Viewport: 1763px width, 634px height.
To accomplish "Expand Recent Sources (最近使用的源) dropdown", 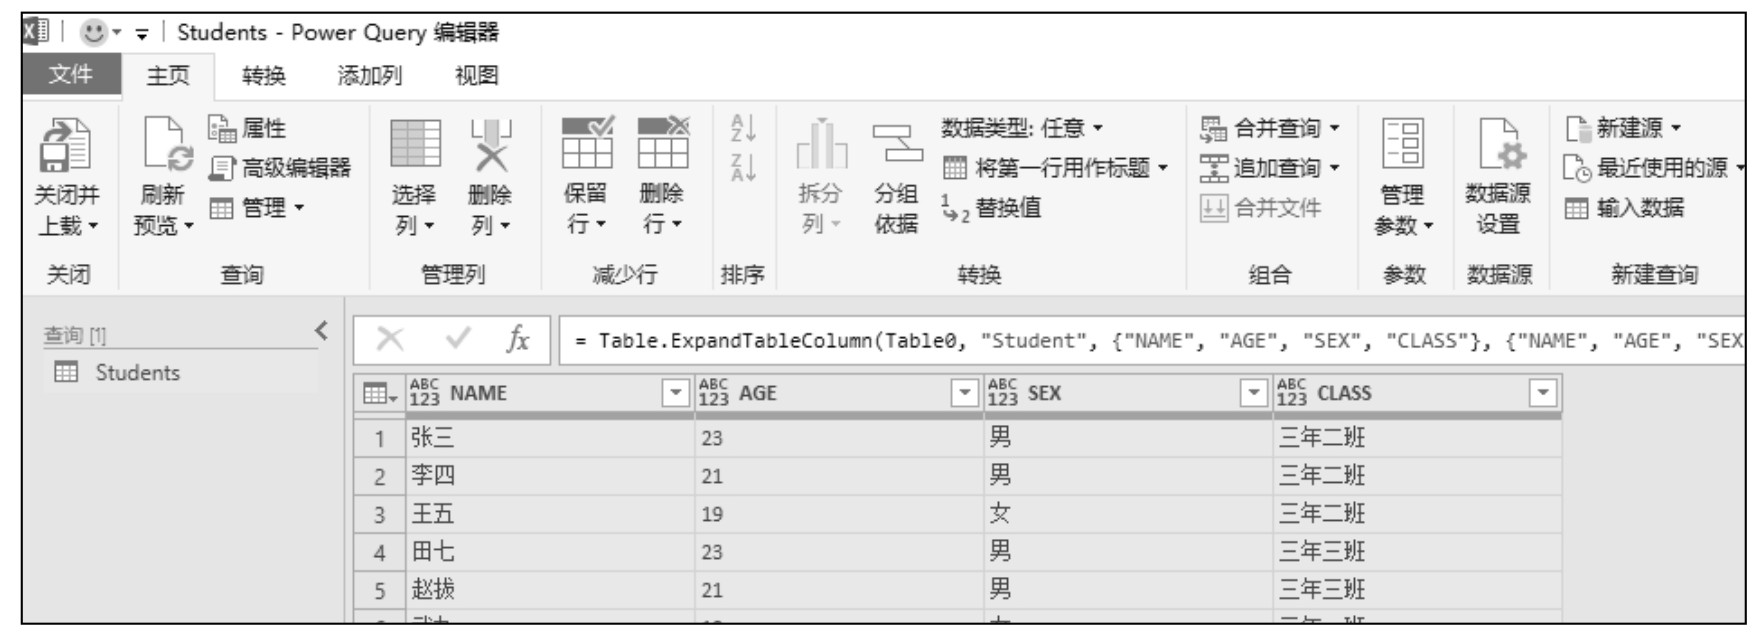I will coord(1741,168).
